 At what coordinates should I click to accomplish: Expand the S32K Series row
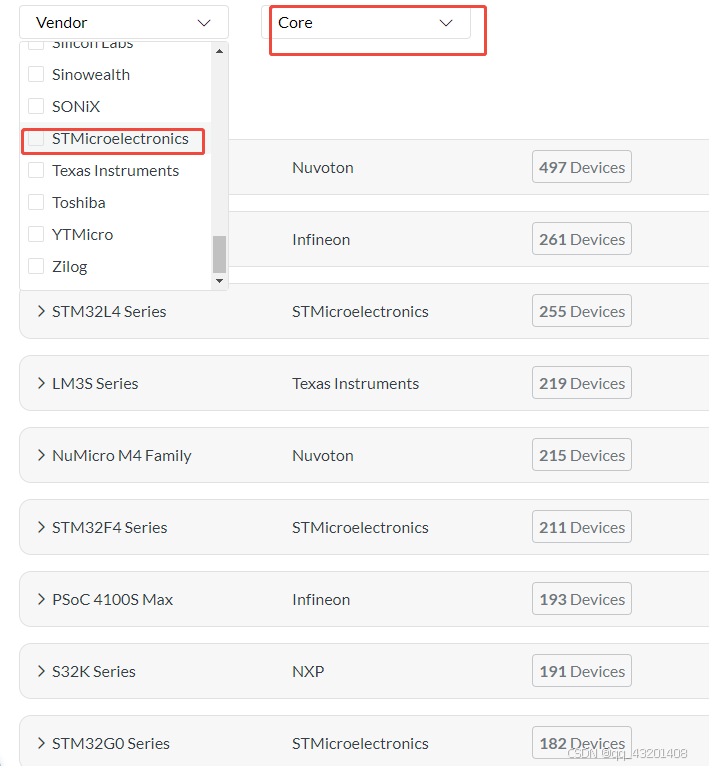[42, 671]
